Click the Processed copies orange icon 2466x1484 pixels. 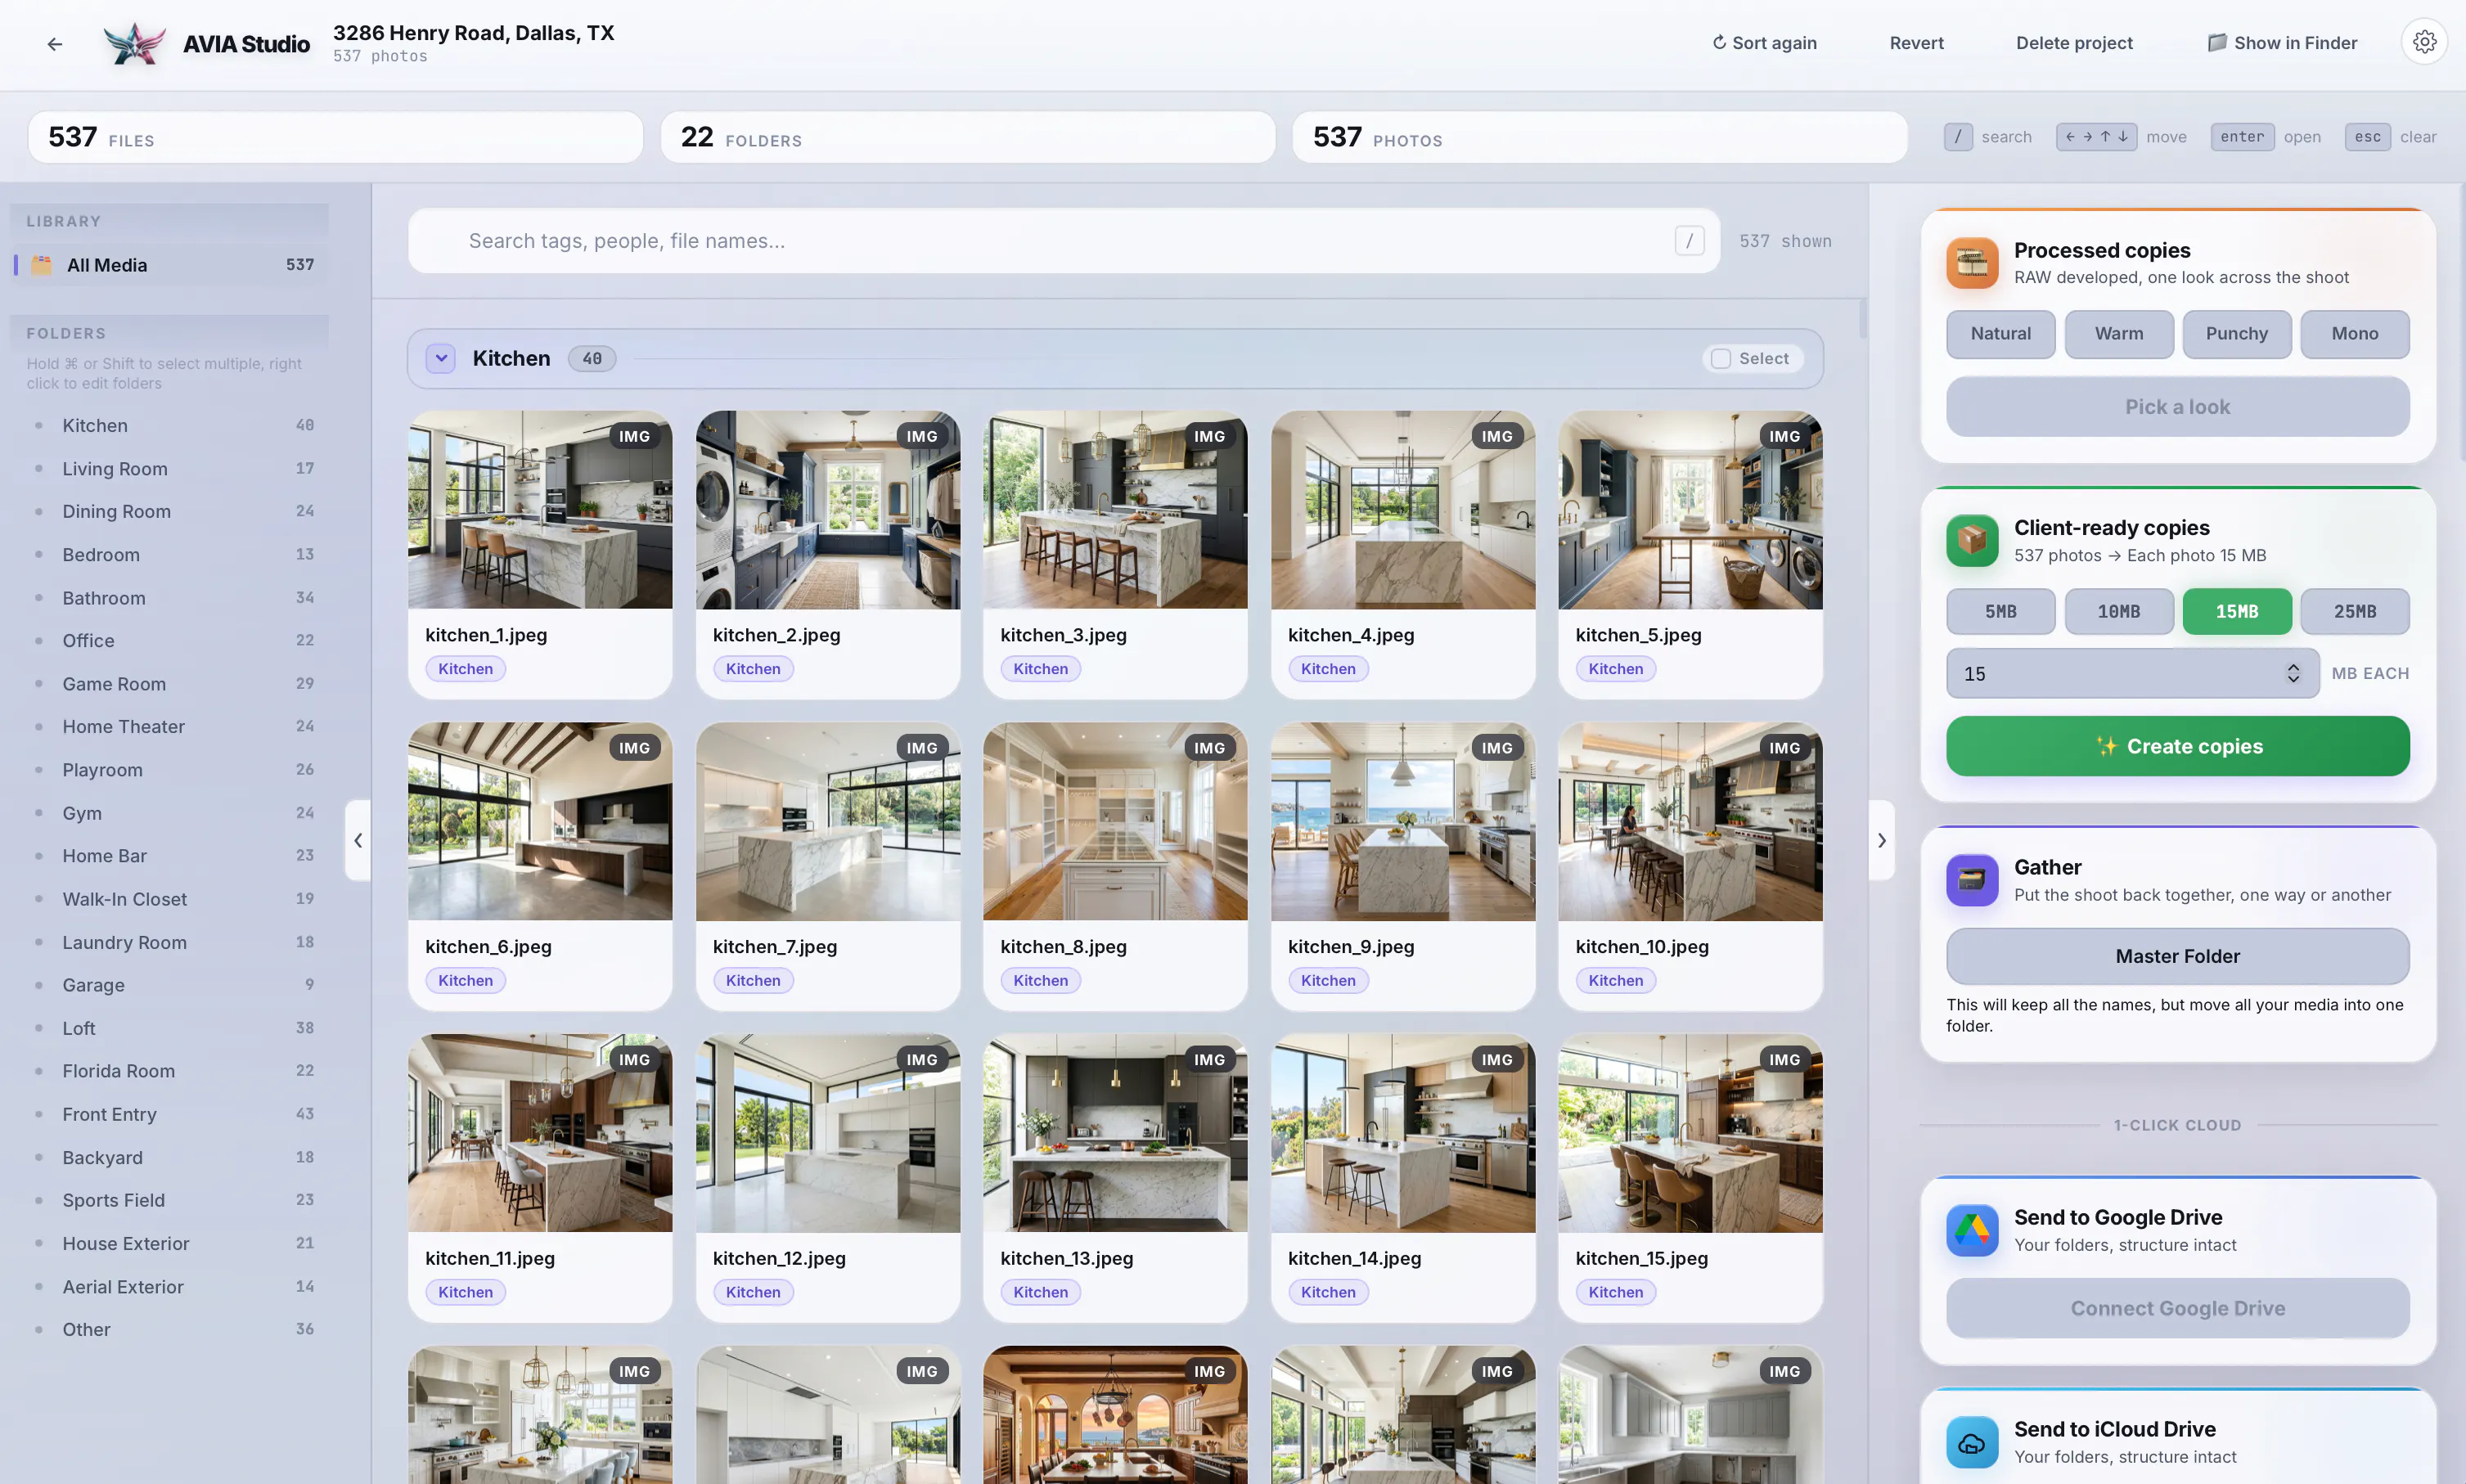click(1972, 263)
